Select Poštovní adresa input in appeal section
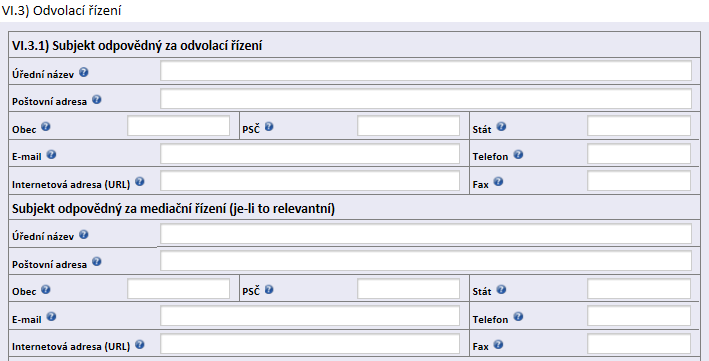The width and height of the screenshot is (709, 361). [x=426, y=99]
